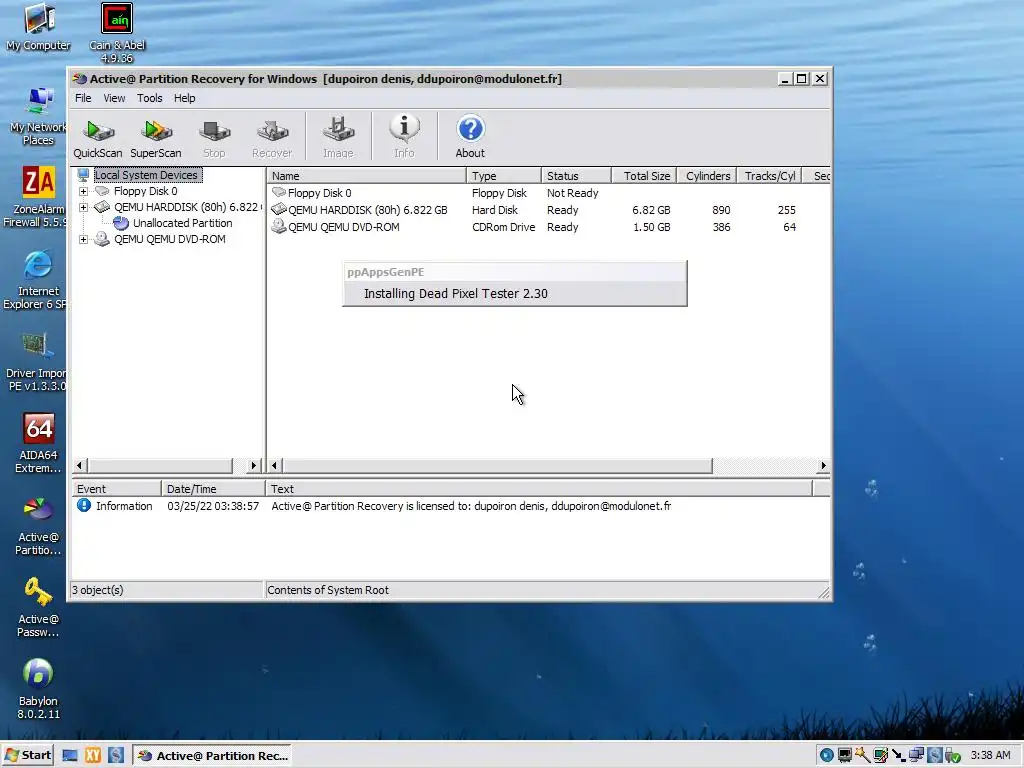Sort by the Cylinders column header

coord(707,176)
